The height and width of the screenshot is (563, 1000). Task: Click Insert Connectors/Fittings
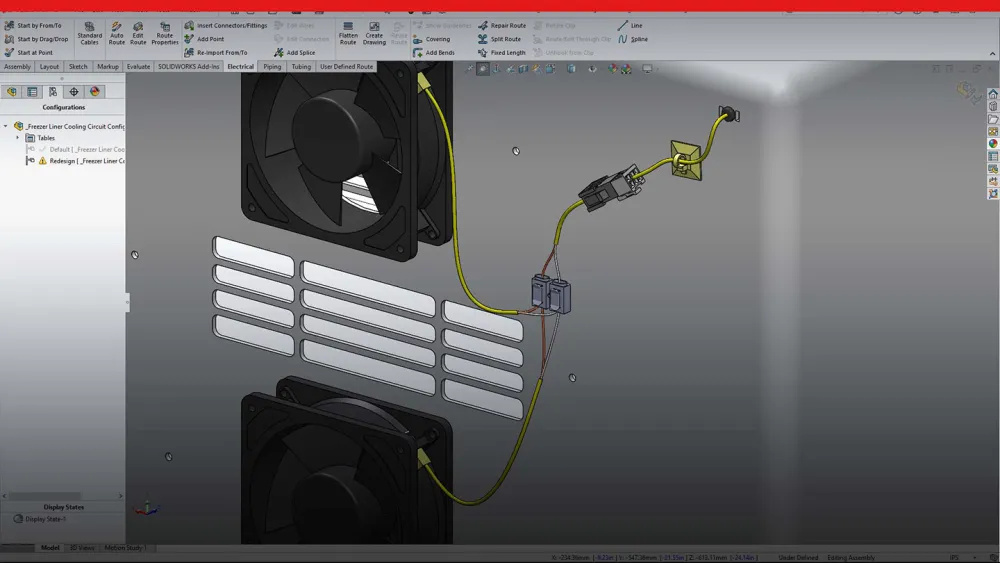click(x=226, y=26)
